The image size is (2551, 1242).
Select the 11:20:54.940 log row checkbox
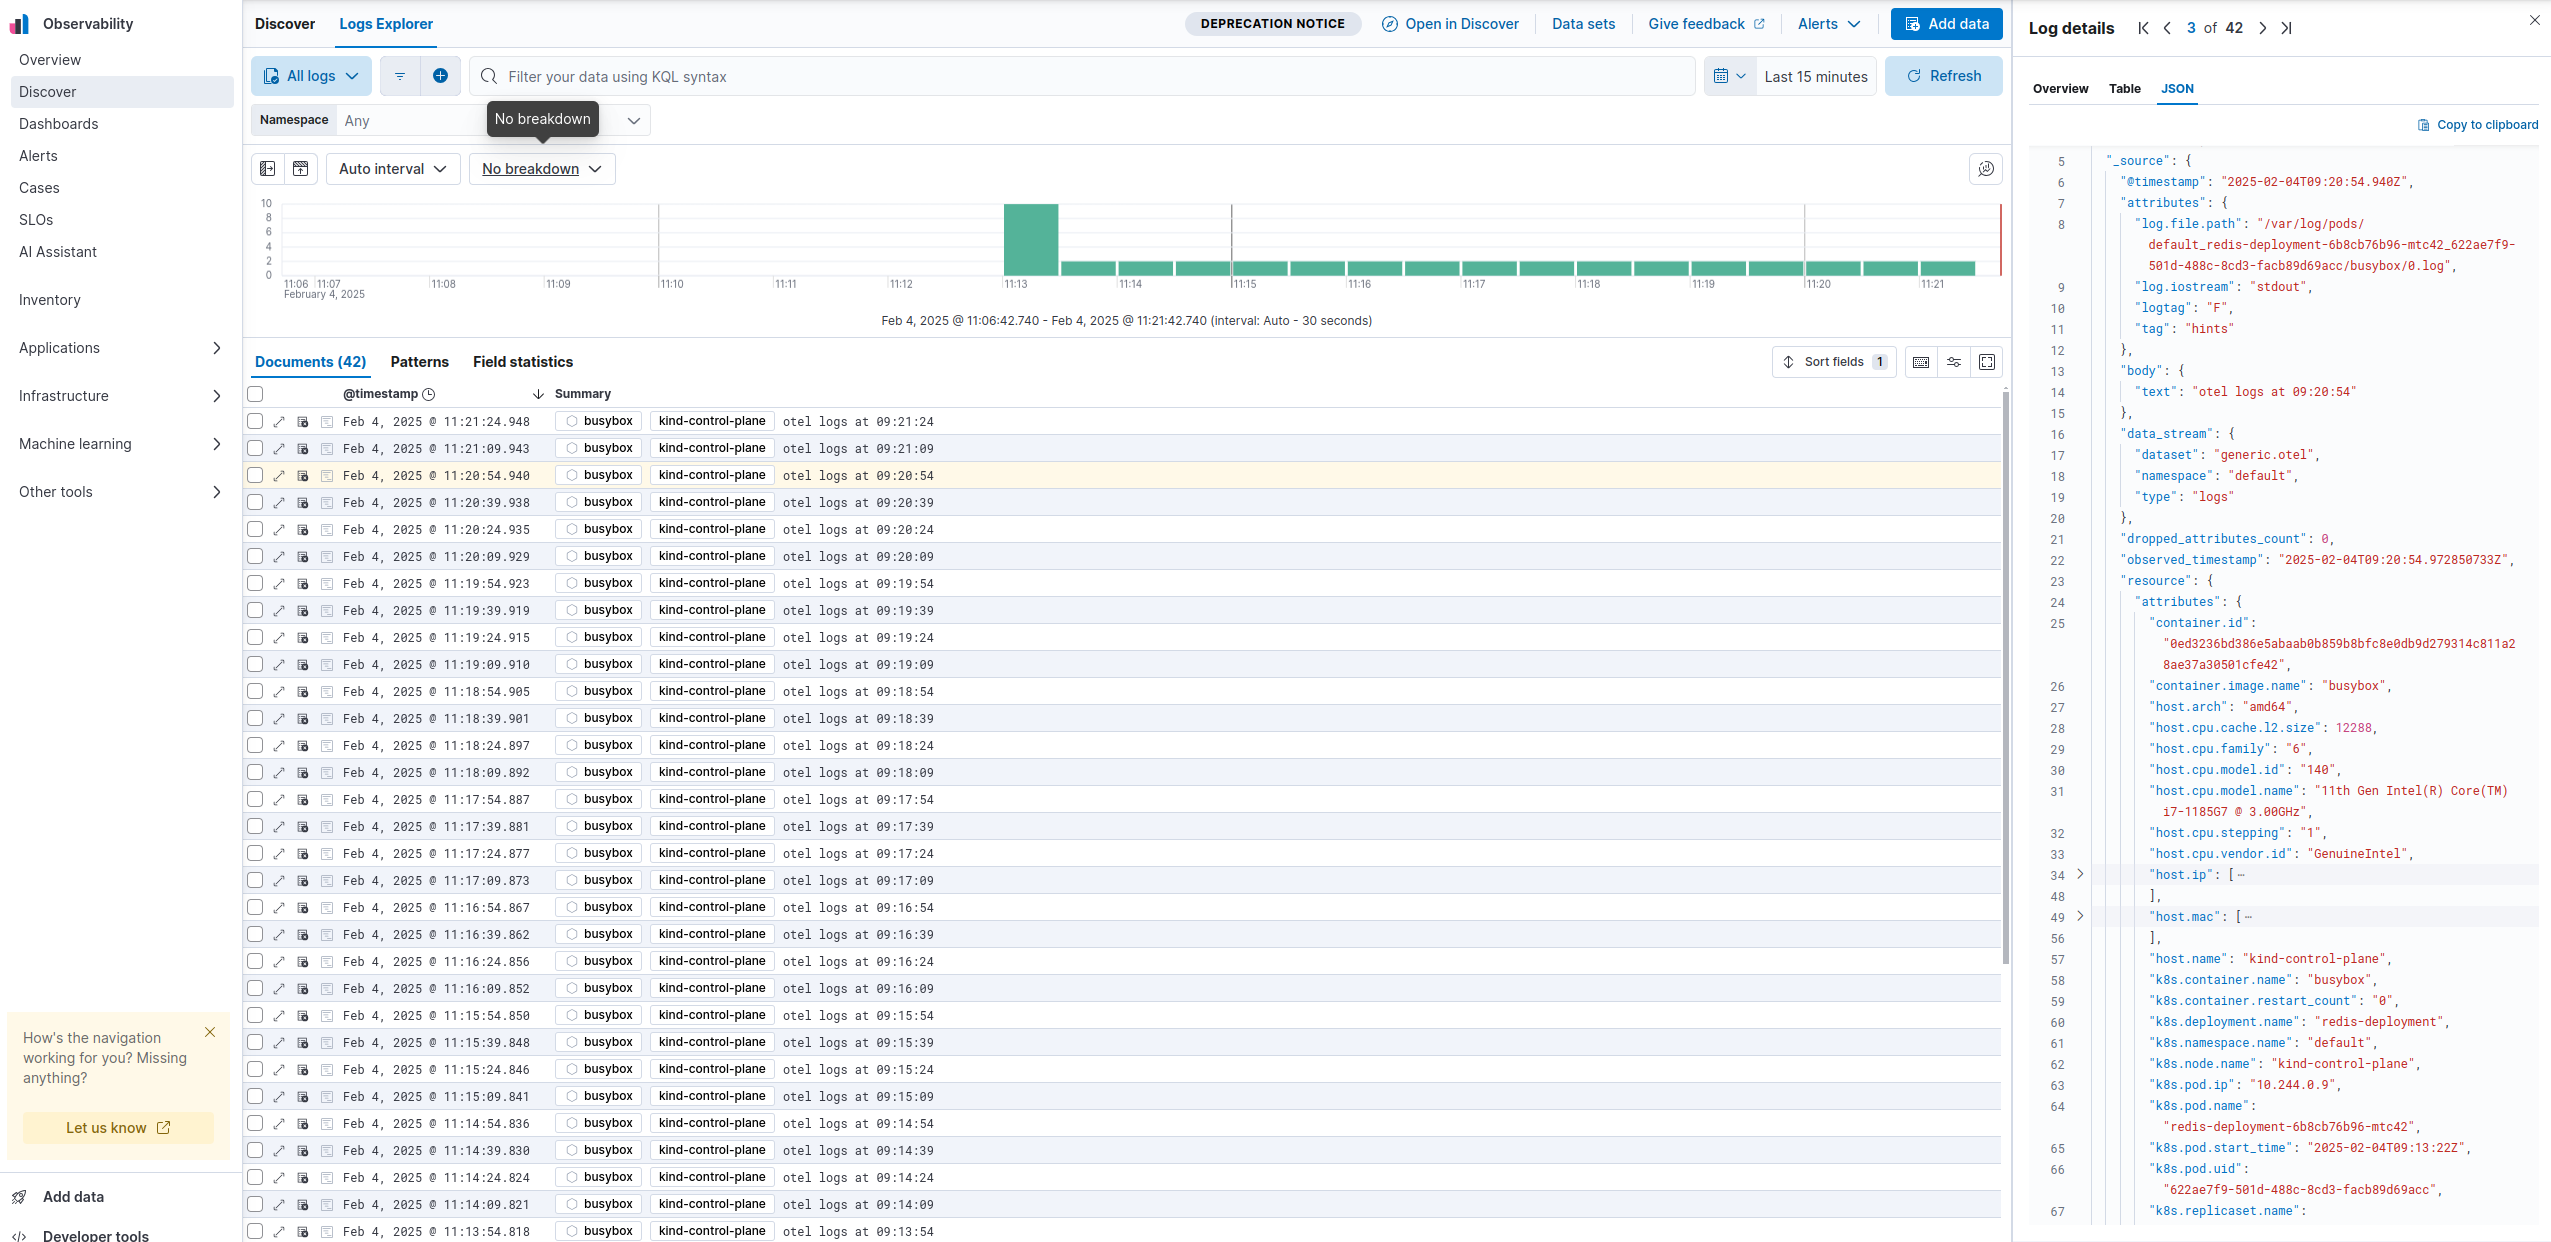256,476
